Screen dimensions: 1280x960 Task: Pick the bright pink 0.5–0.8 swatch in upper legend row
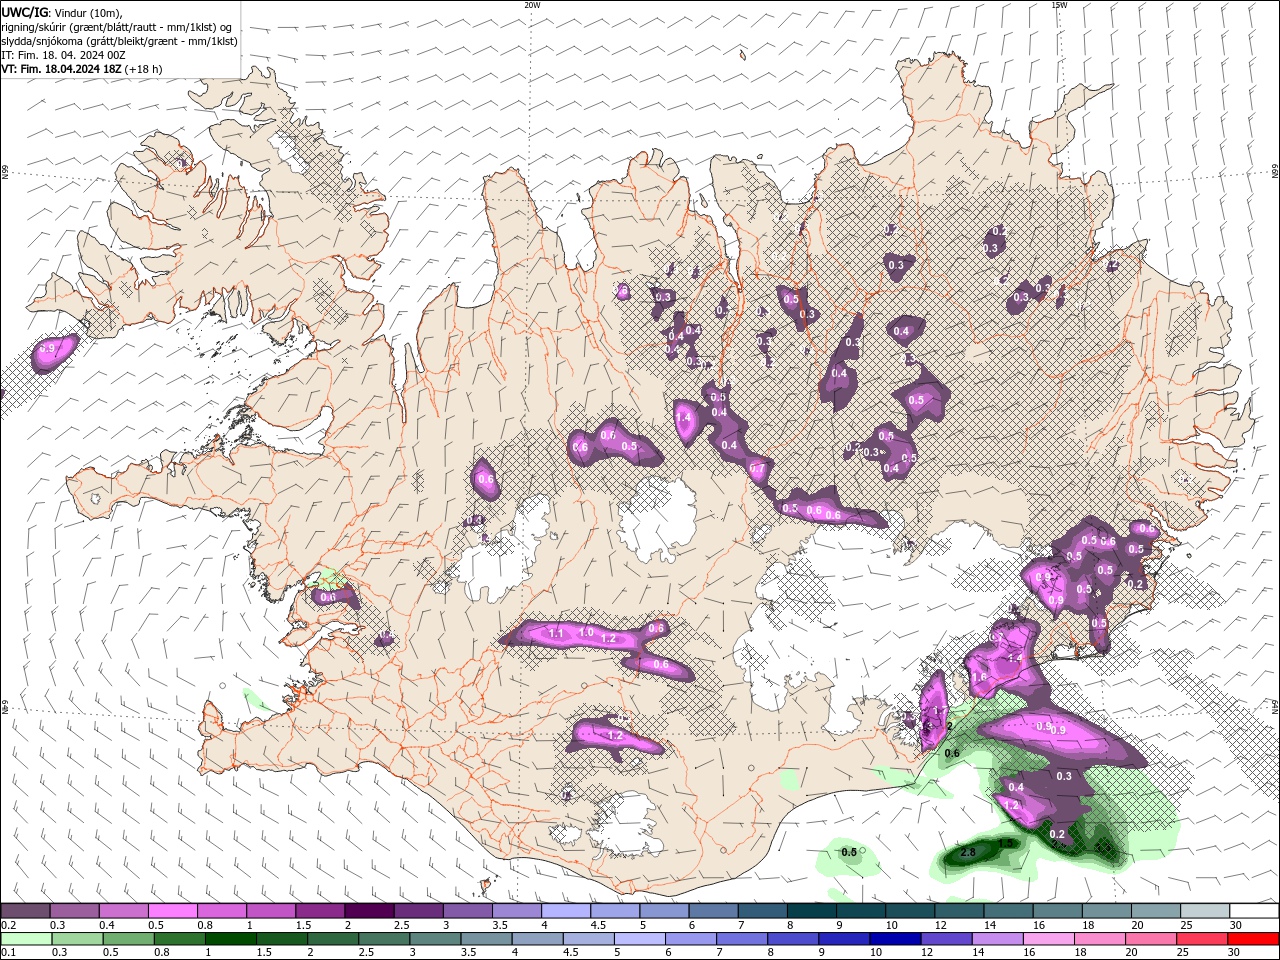click(172, 911)
